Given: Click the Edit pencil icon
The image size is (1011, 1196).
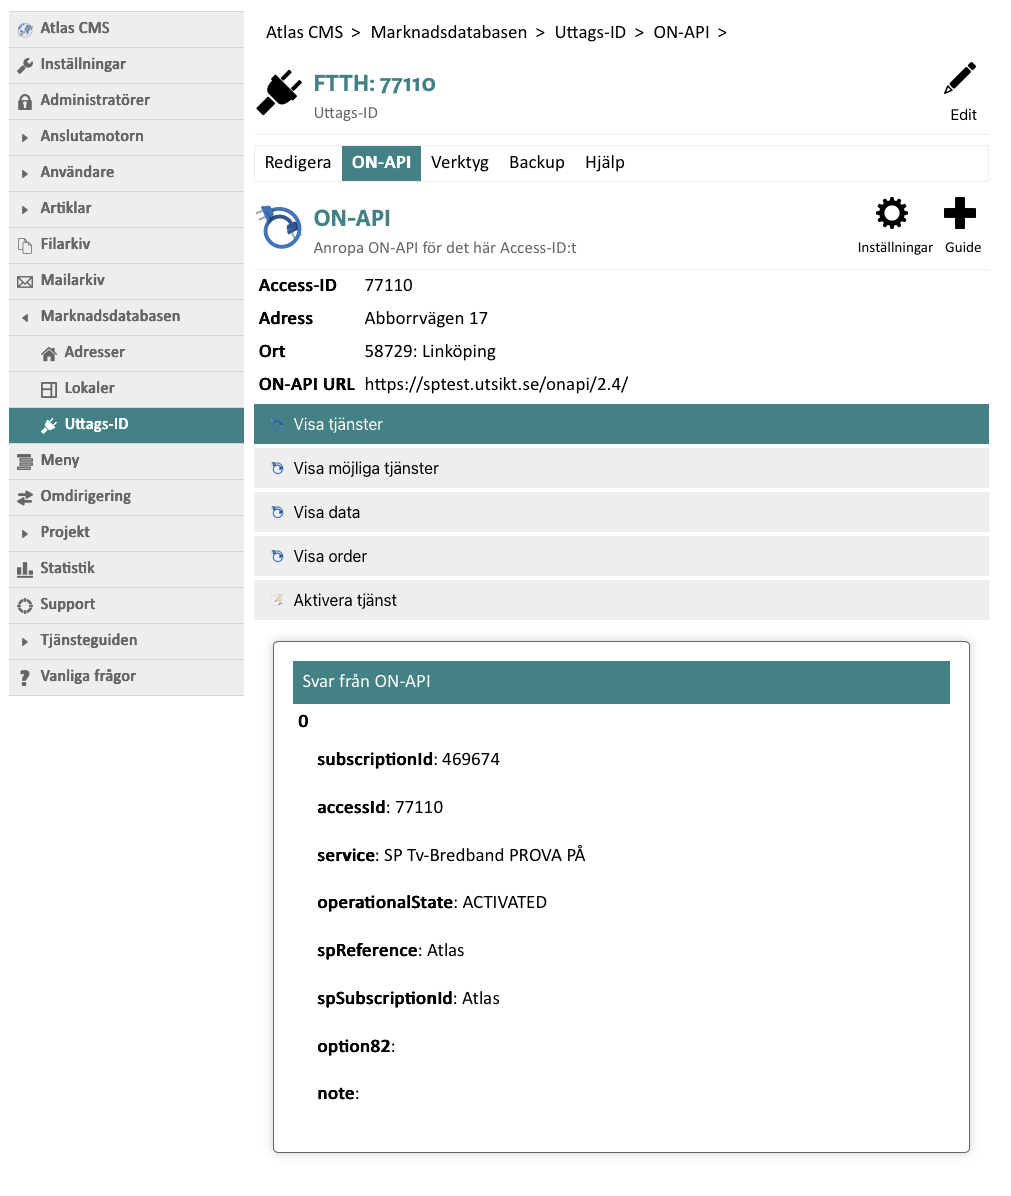Looking at the screenshot, I should (960, 80).
